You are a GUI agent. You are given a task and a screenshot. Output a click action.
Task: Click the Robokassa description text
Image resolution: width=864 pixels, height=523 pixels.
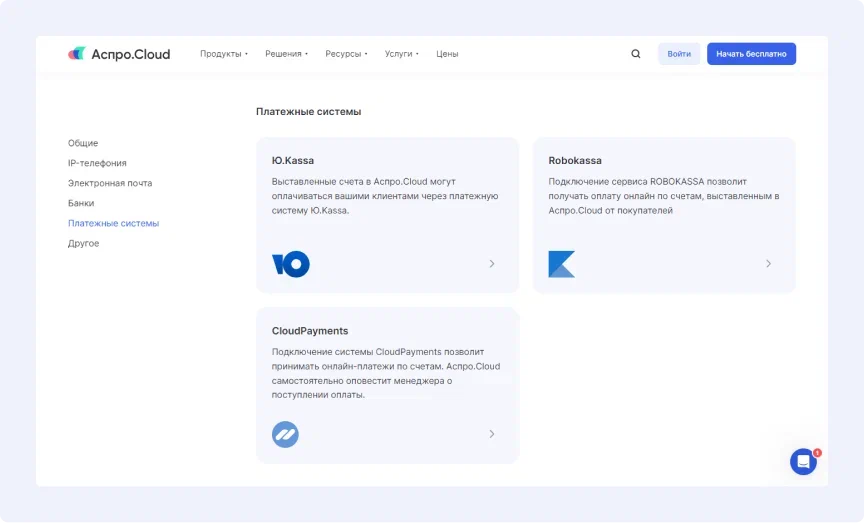tap(663, 196)
